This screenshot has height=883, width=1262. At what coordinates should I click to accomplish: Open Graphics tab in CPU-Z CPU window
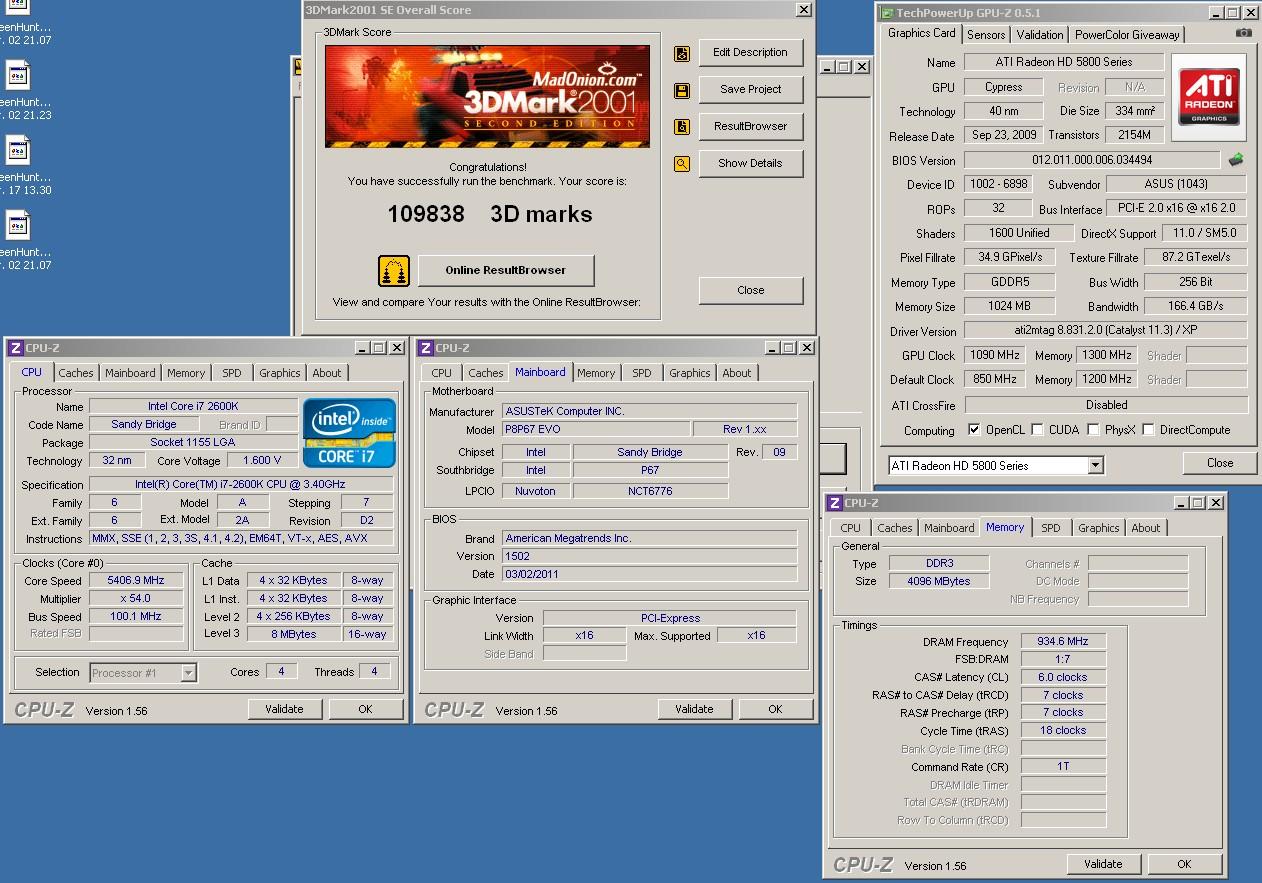(280, 373)
